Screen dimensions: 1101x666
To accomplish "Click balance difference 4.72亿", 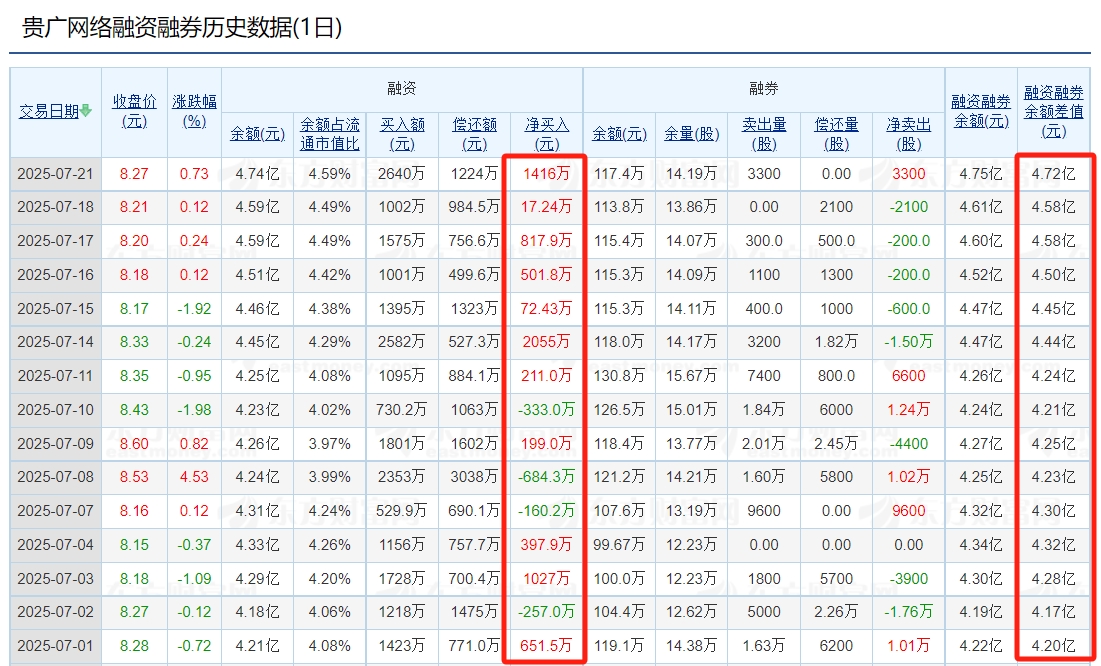I will pos(1053,174).
